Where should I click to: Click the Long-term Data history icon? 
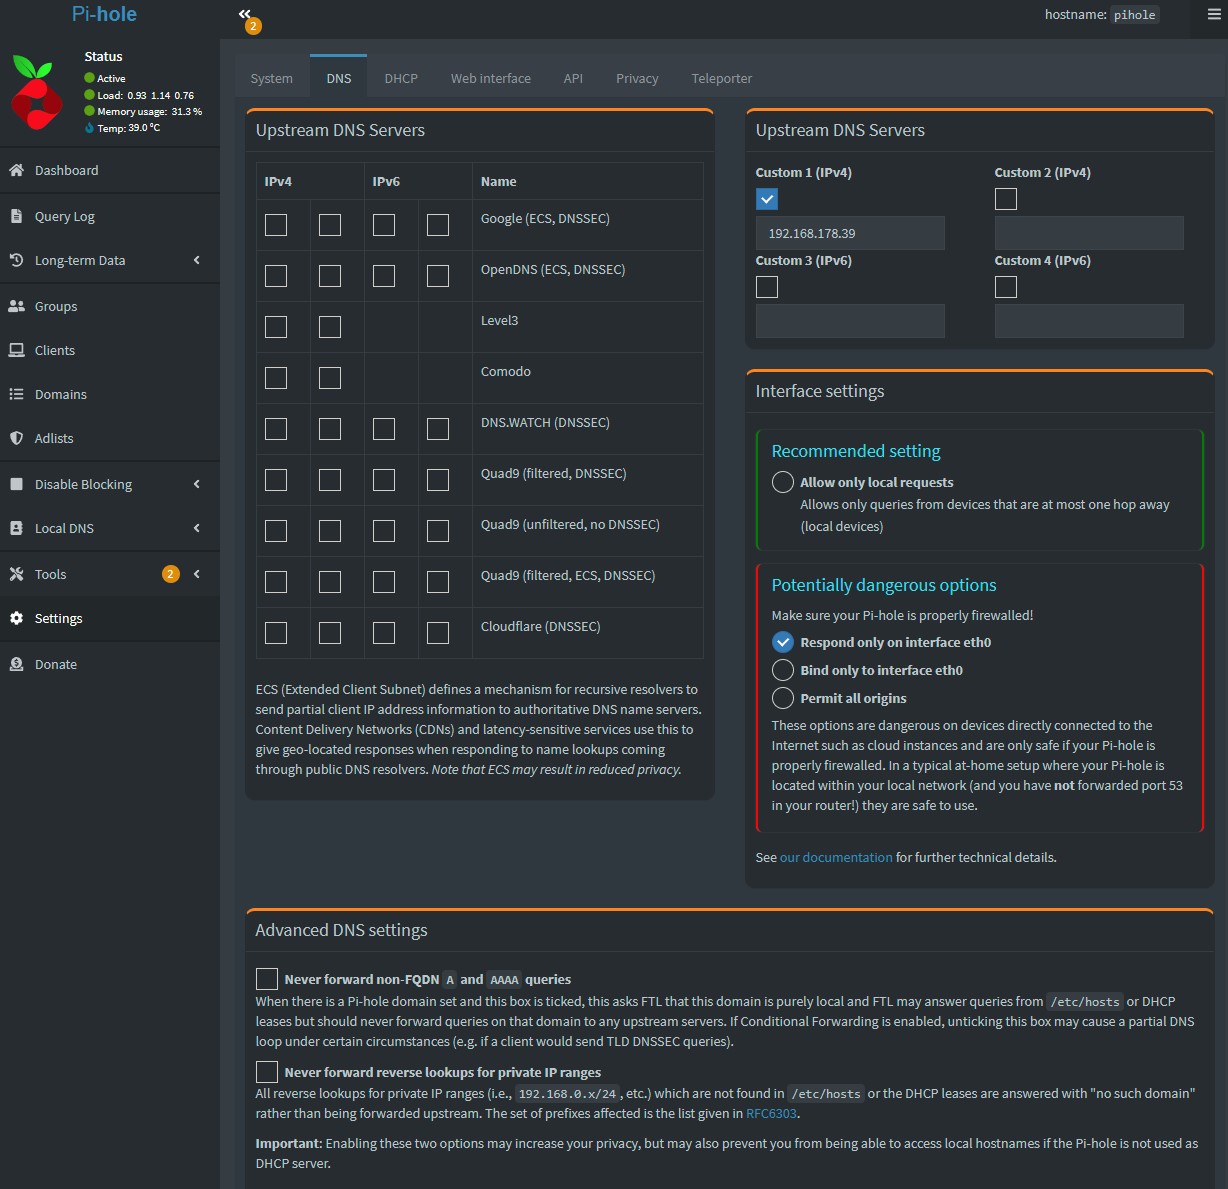click(x=16, y=260)
